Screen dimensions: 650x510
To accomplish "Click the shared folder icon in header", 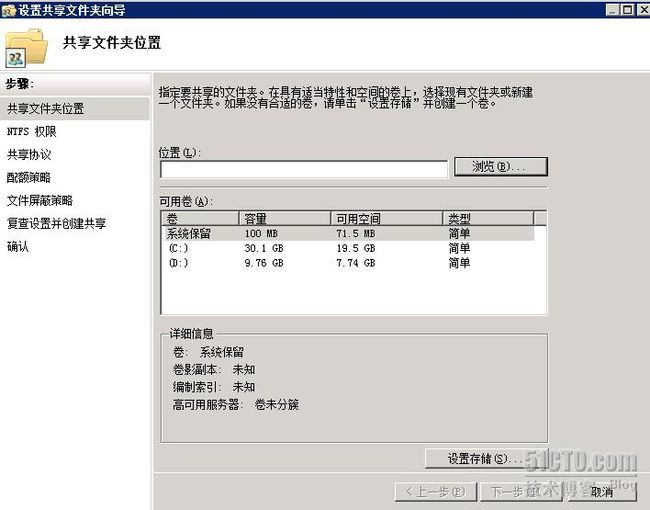I will coord(27,48).
